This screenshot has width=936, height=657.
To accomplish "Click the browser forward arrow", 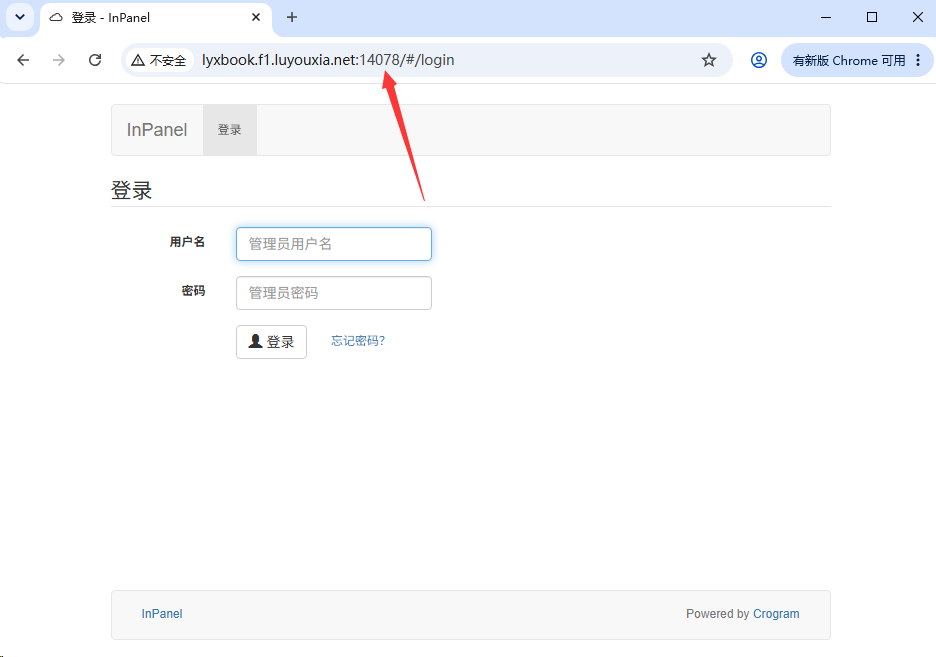I will (58, 60).
